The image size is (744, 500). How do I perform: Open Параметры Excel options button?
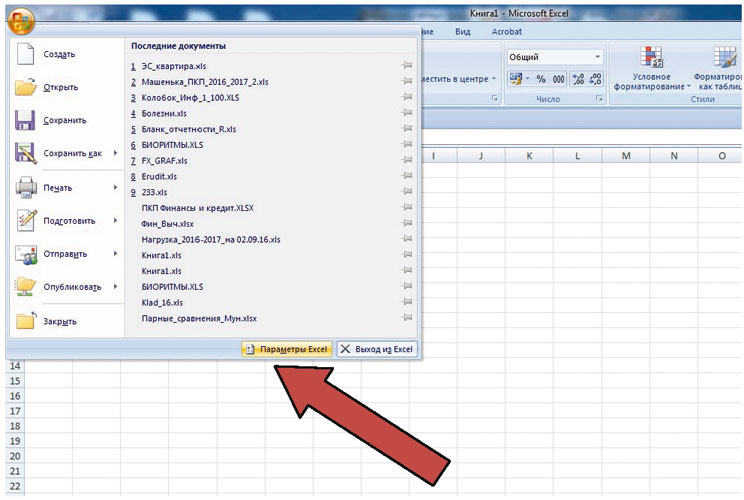pos(287,349)
